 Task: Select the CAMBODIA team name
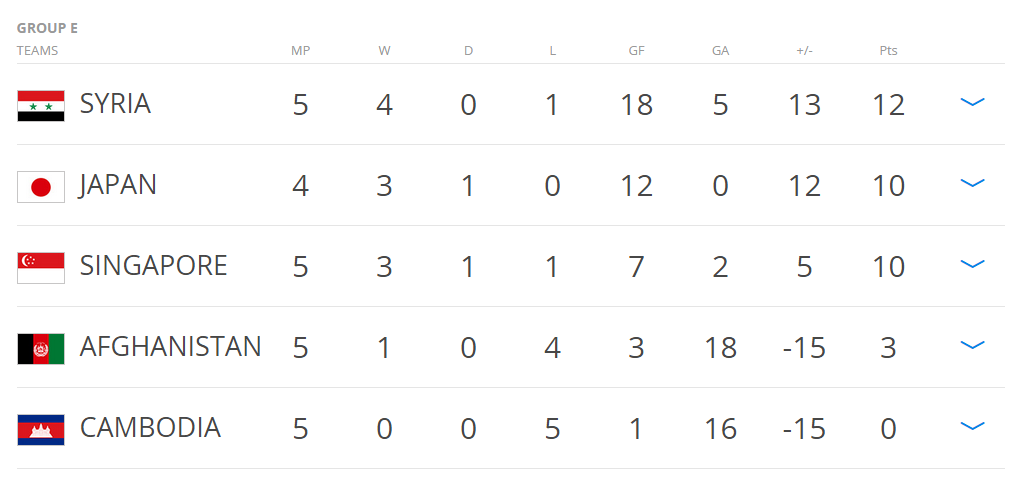150,428
